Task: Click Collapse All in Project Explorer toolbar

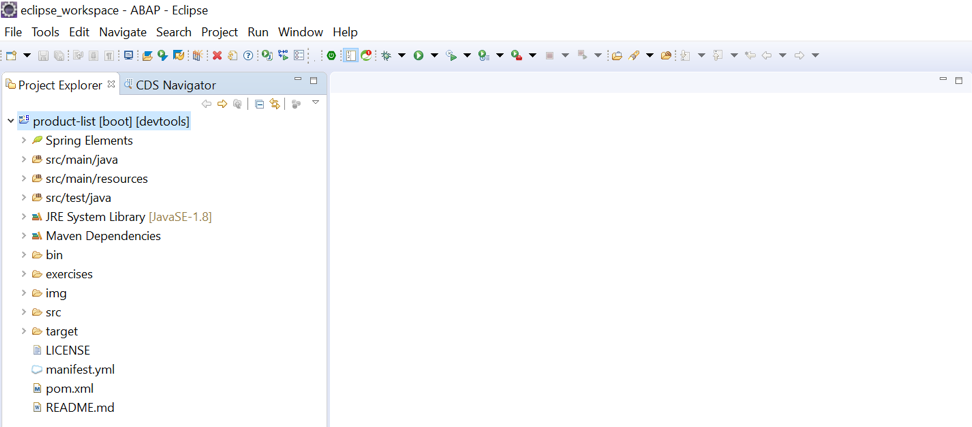Action: pyautogui.click(x=259, y=103)
